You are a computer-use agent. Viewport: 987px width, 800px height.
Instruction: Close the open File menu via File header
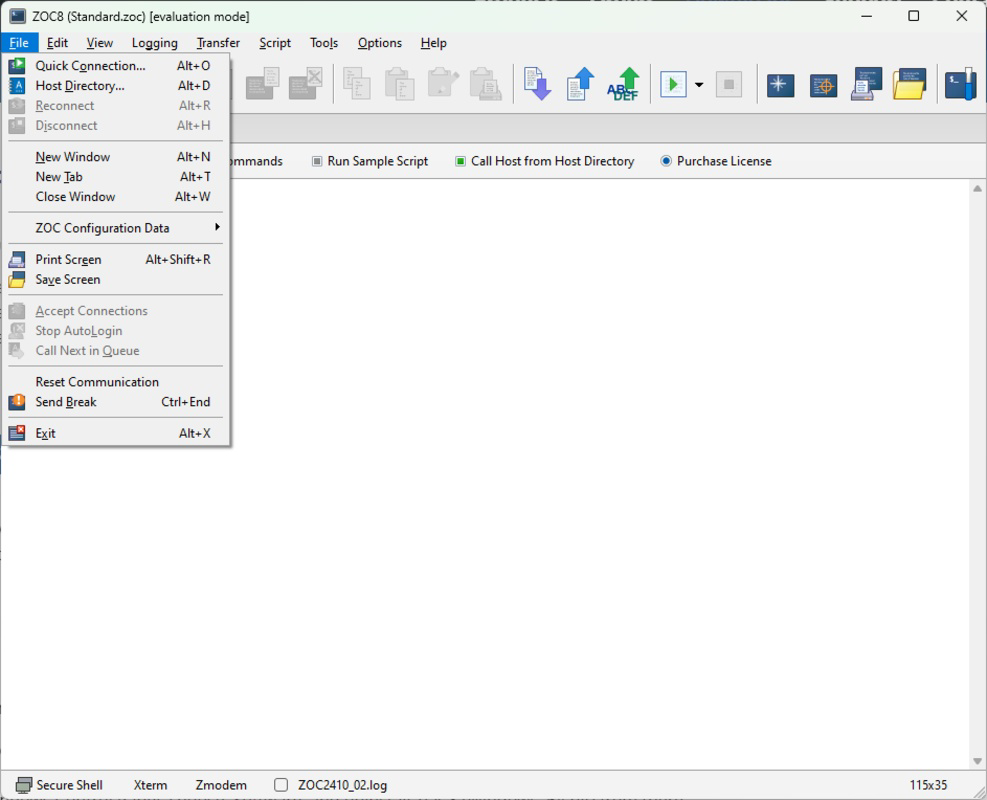(x=19, y=43)
